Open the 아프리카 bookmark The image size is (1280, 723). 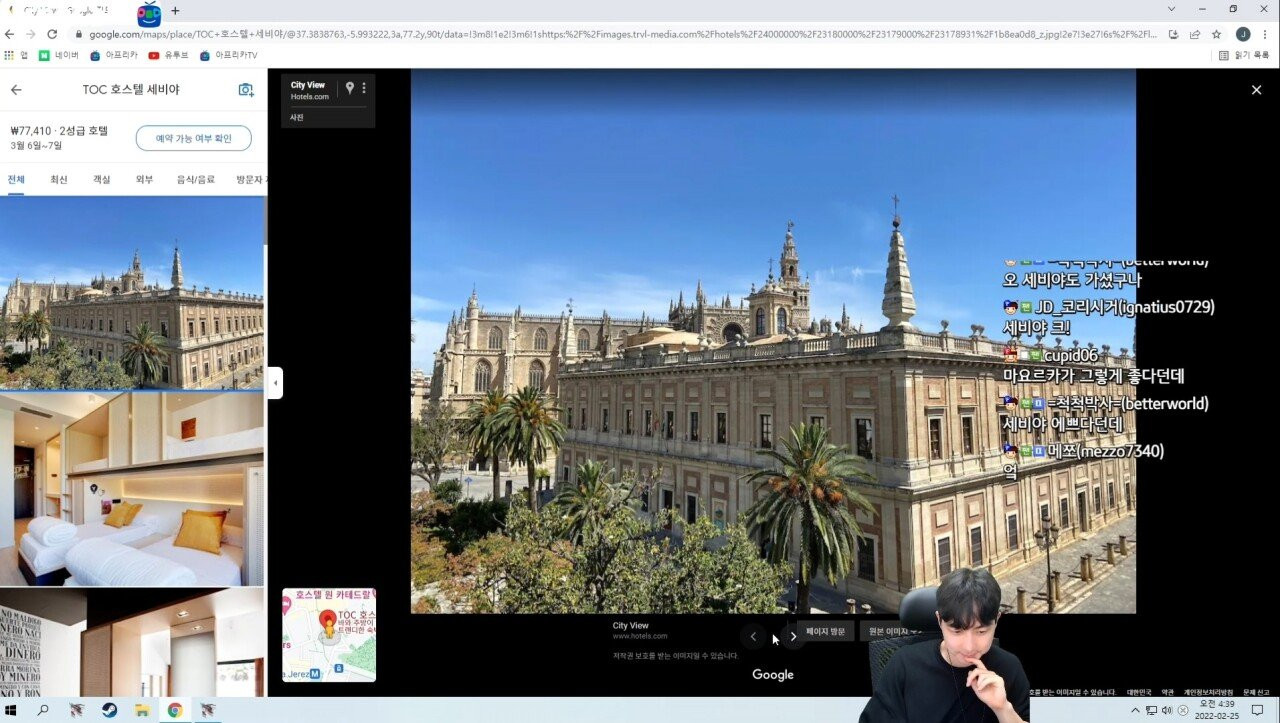pos(112,55)
